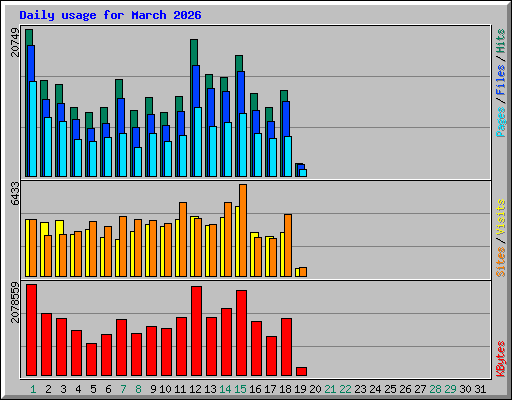The width and height of the screenshot is (512, 400).
Task: Click the green 'Hits' legend label
Action: 501,41
